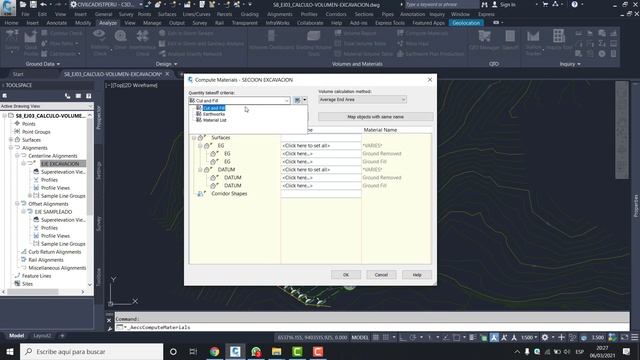Image resolution: width=640 pixels, height=360 pixels.
Task: Click the Compute Materials ribbon command
Action: point(422,33)
